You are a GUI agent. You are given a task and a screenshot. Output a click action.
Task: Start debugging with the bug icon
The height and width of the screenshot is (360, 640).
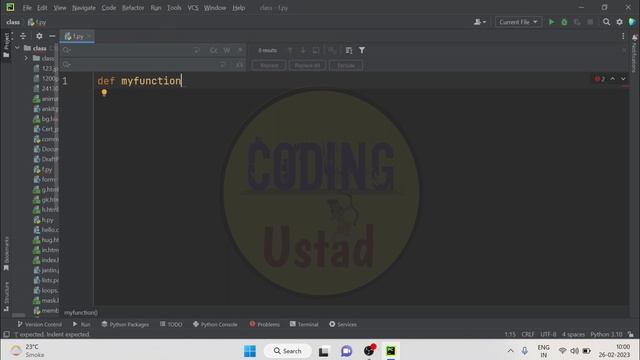[x=564, y=22]
